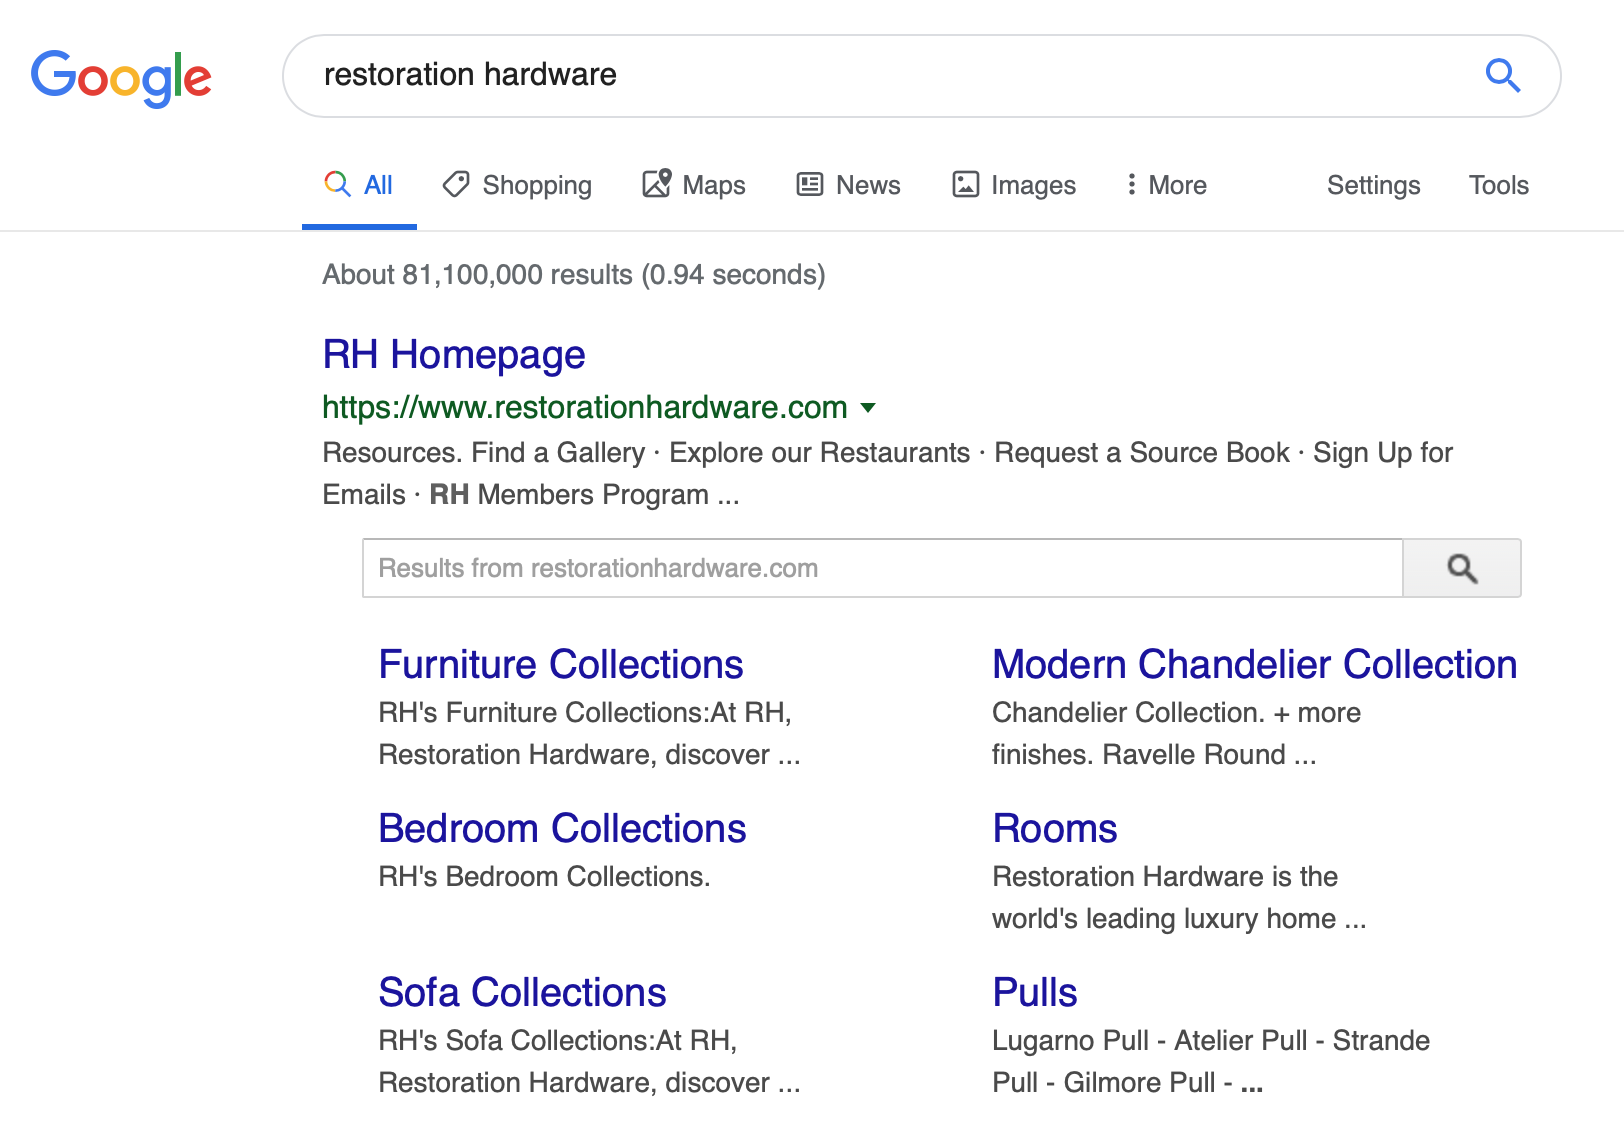Click the Shopping tag icon
The image size is (1624, 1144).
pyautogui.click(x=456, y=184)
